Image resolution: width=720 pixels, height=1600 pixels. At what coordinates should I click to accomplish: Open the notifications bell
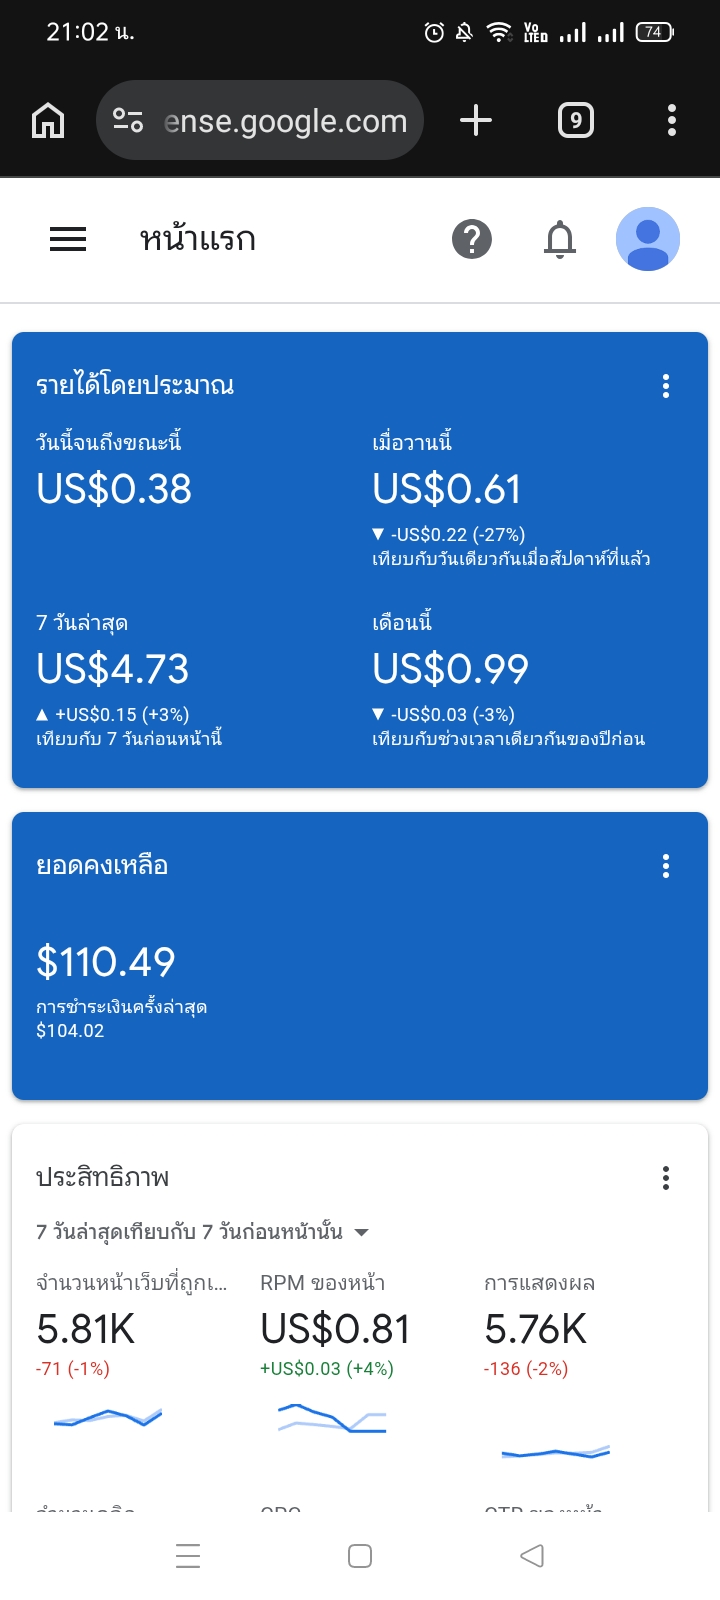[x=560, y=240]
